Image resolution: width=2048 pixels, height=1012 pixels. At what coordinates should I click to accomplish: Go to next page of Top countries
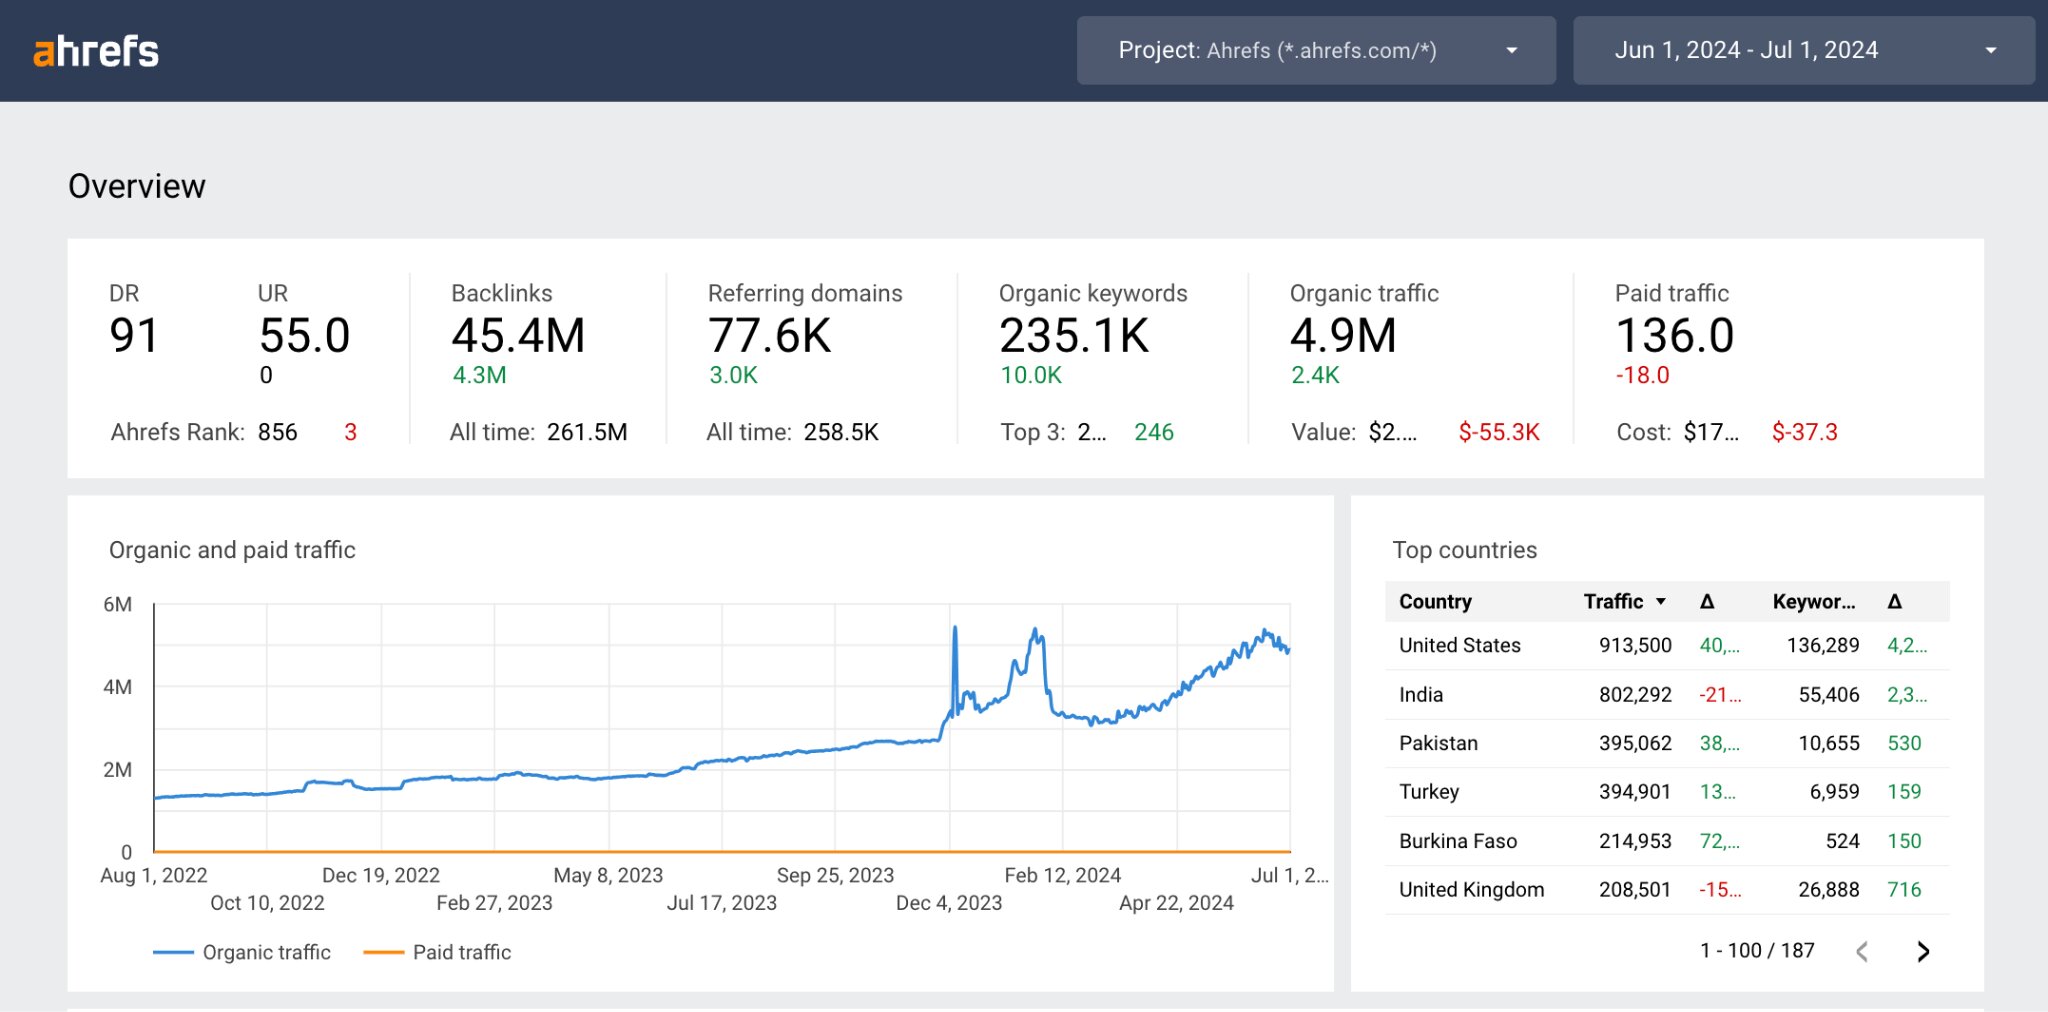point(1922,951)
